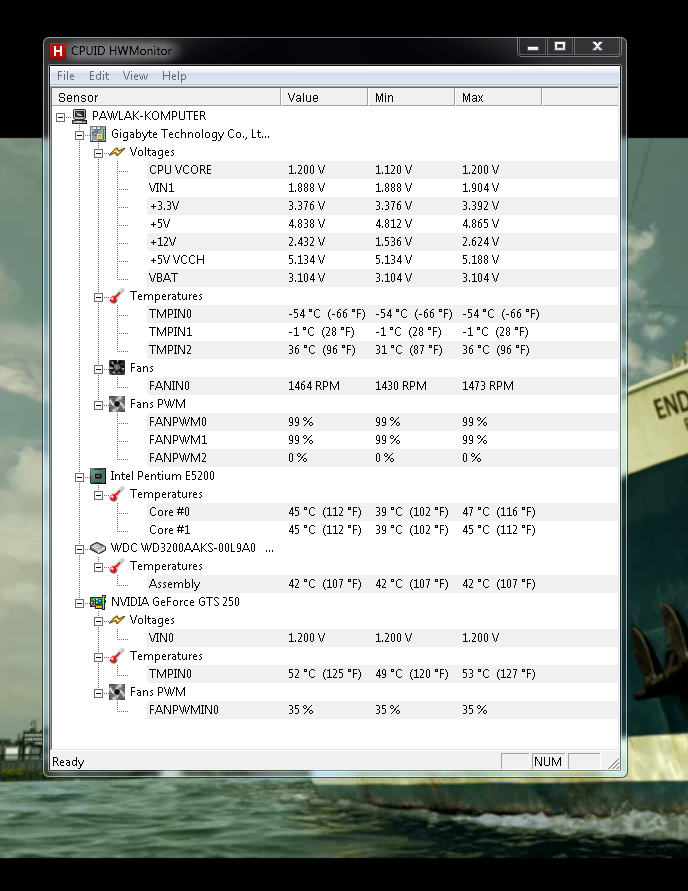Click the Fans fan icon
688x891 pixels.
point(116,368)
